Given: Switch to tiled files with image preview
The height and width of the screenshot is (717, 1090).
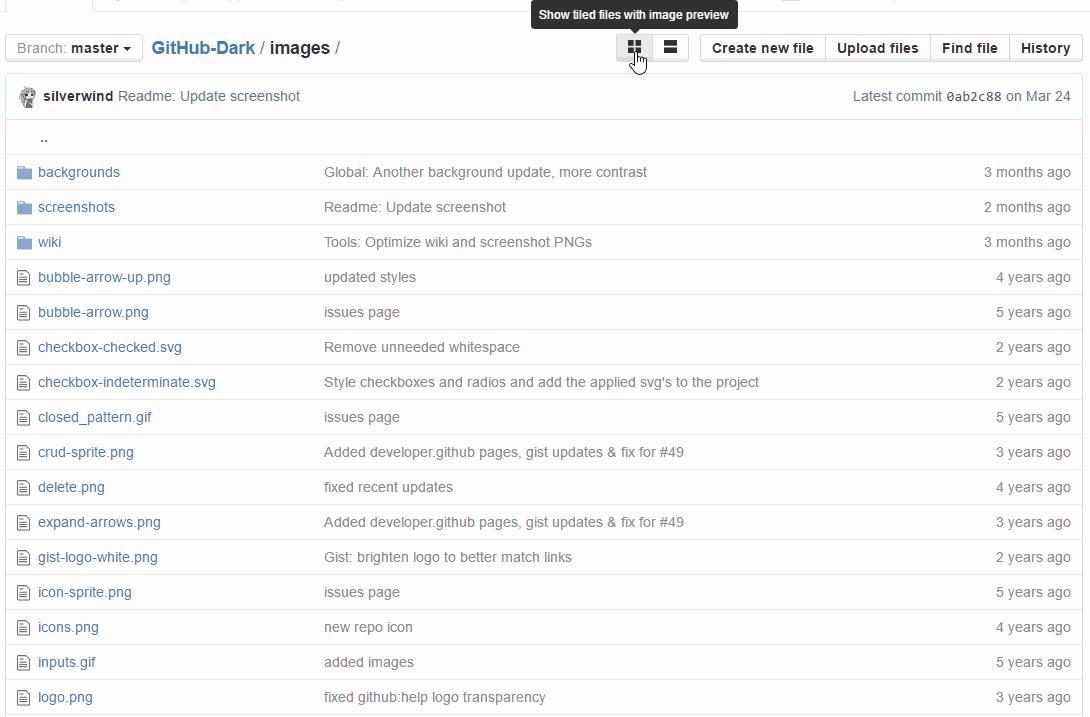Looking at the screenshot, I should 634,46.
